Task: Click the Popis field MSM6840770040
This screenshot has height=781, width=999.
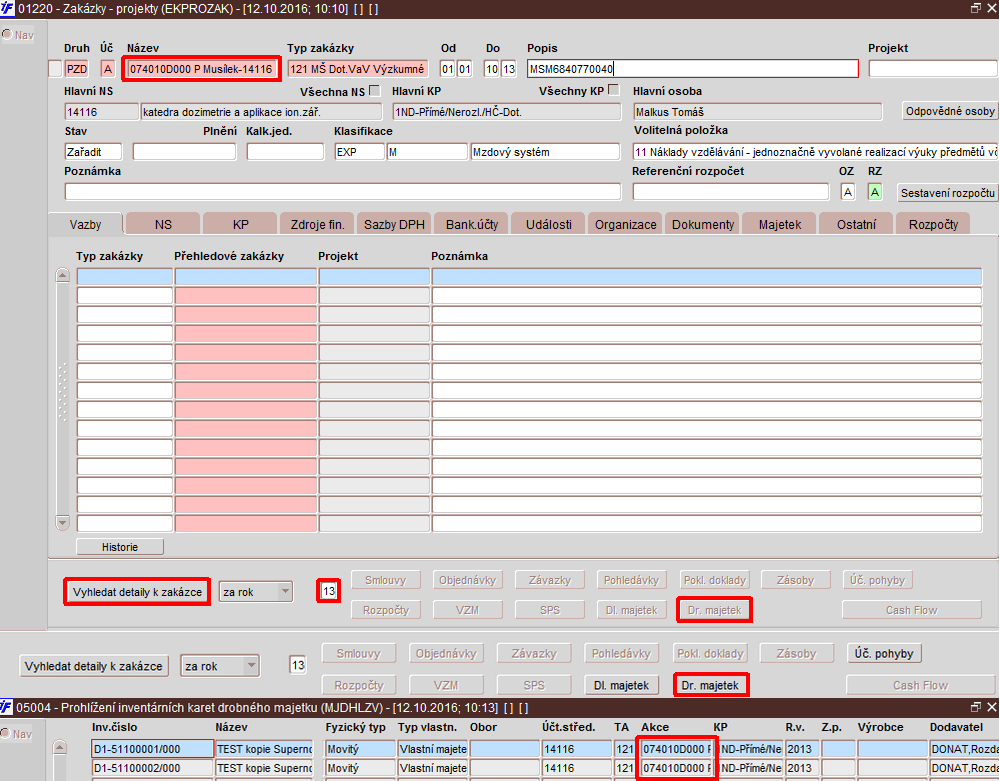Action: click(693, 69)
